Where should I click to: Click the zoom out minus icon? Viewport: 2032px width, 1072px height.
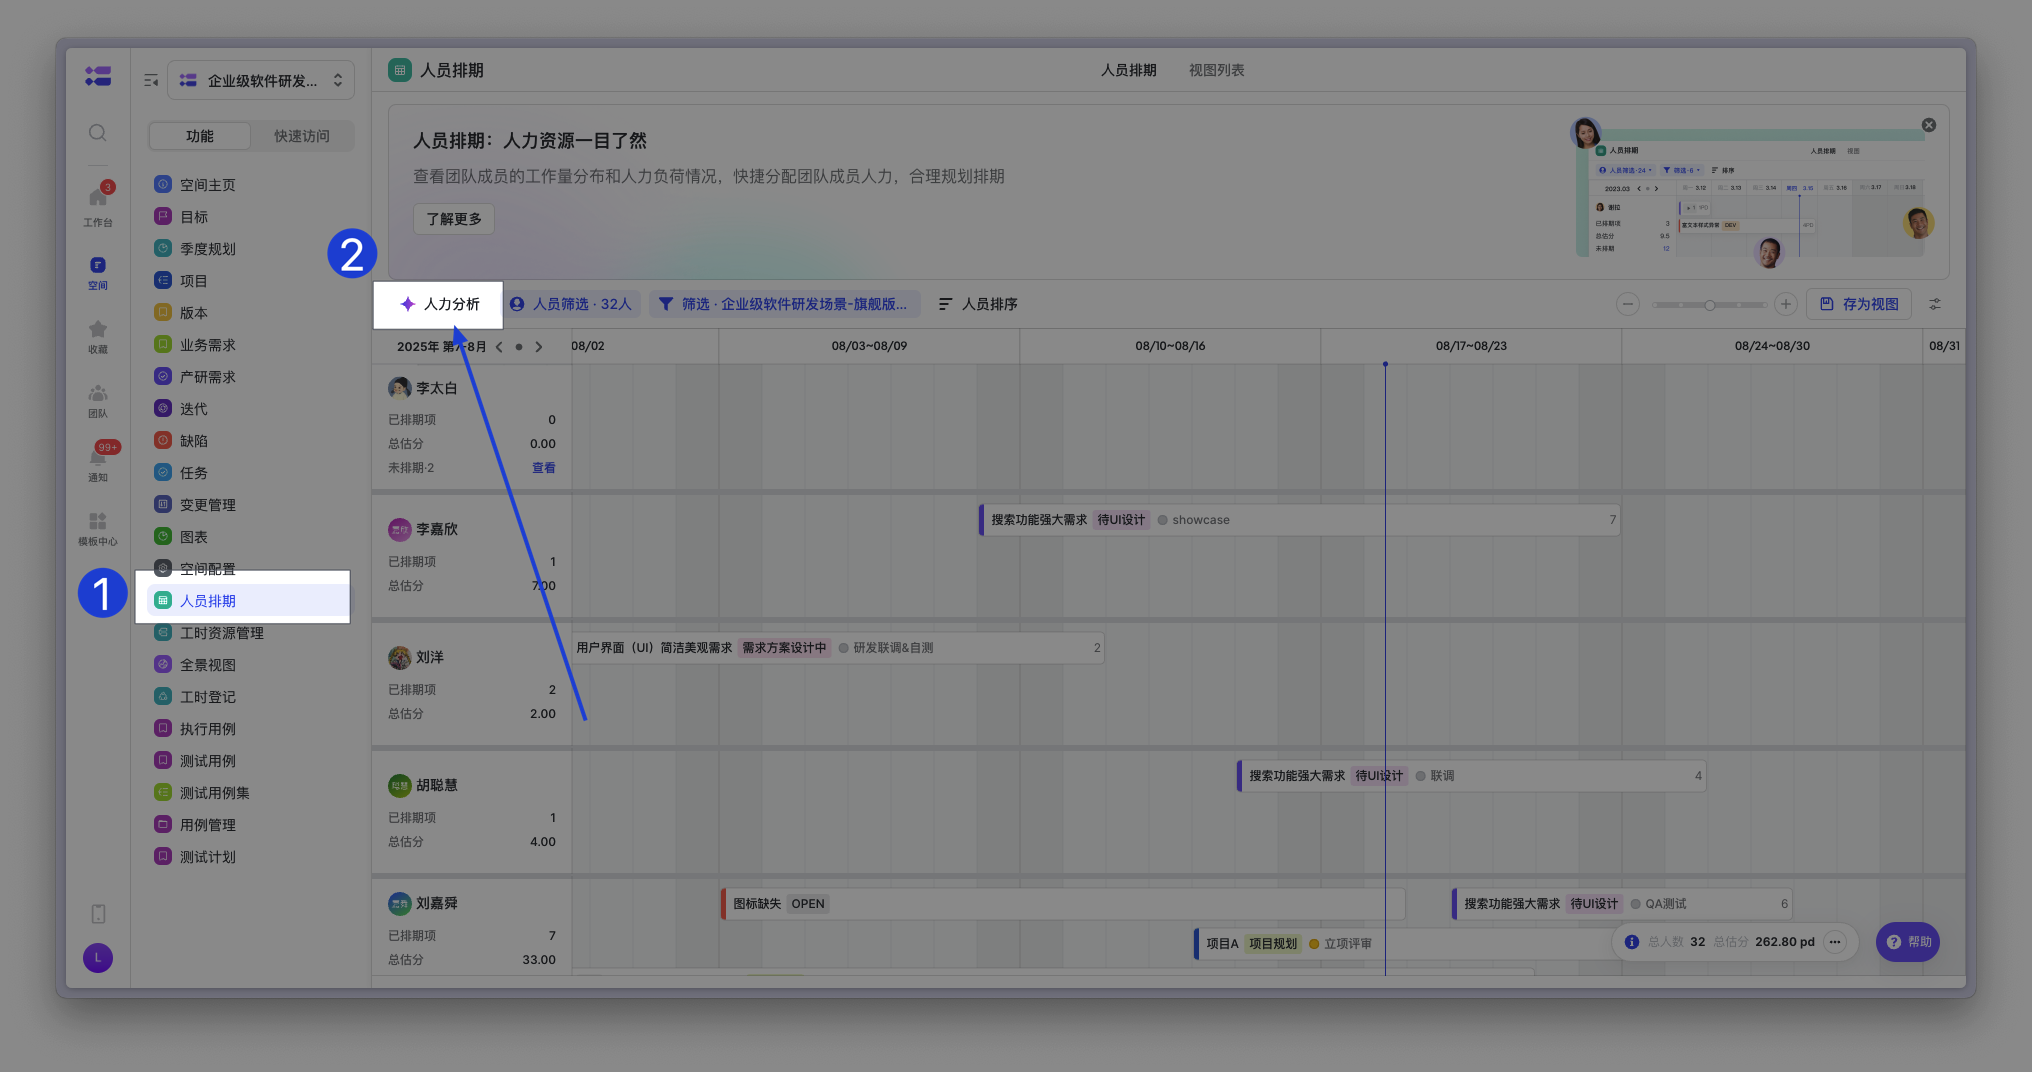(1628, 304)
